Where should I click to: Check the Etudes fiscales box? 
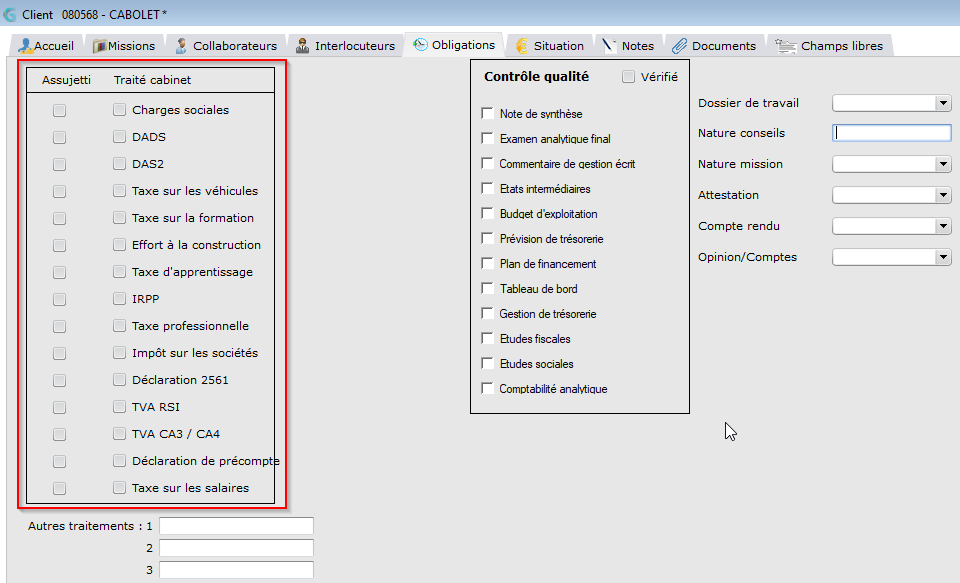point(487,339)
